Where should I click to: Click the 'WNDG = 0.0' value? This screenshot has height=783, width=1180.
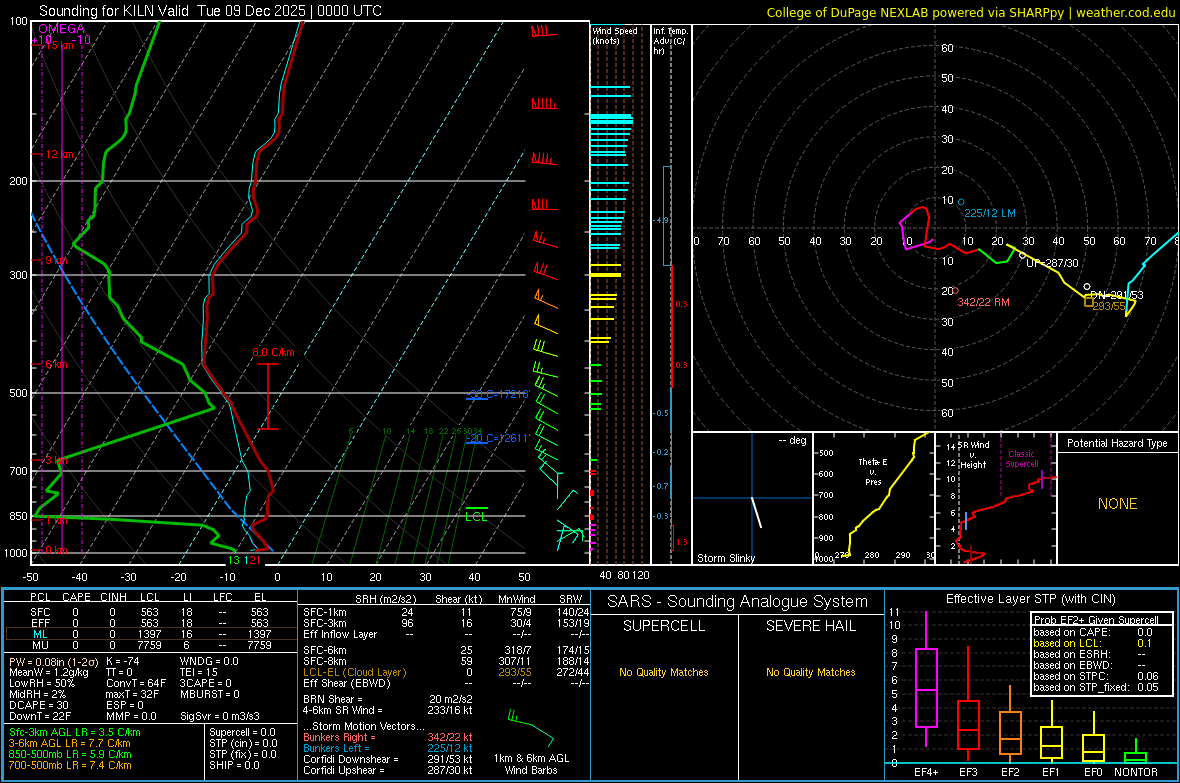click(208, 661)
